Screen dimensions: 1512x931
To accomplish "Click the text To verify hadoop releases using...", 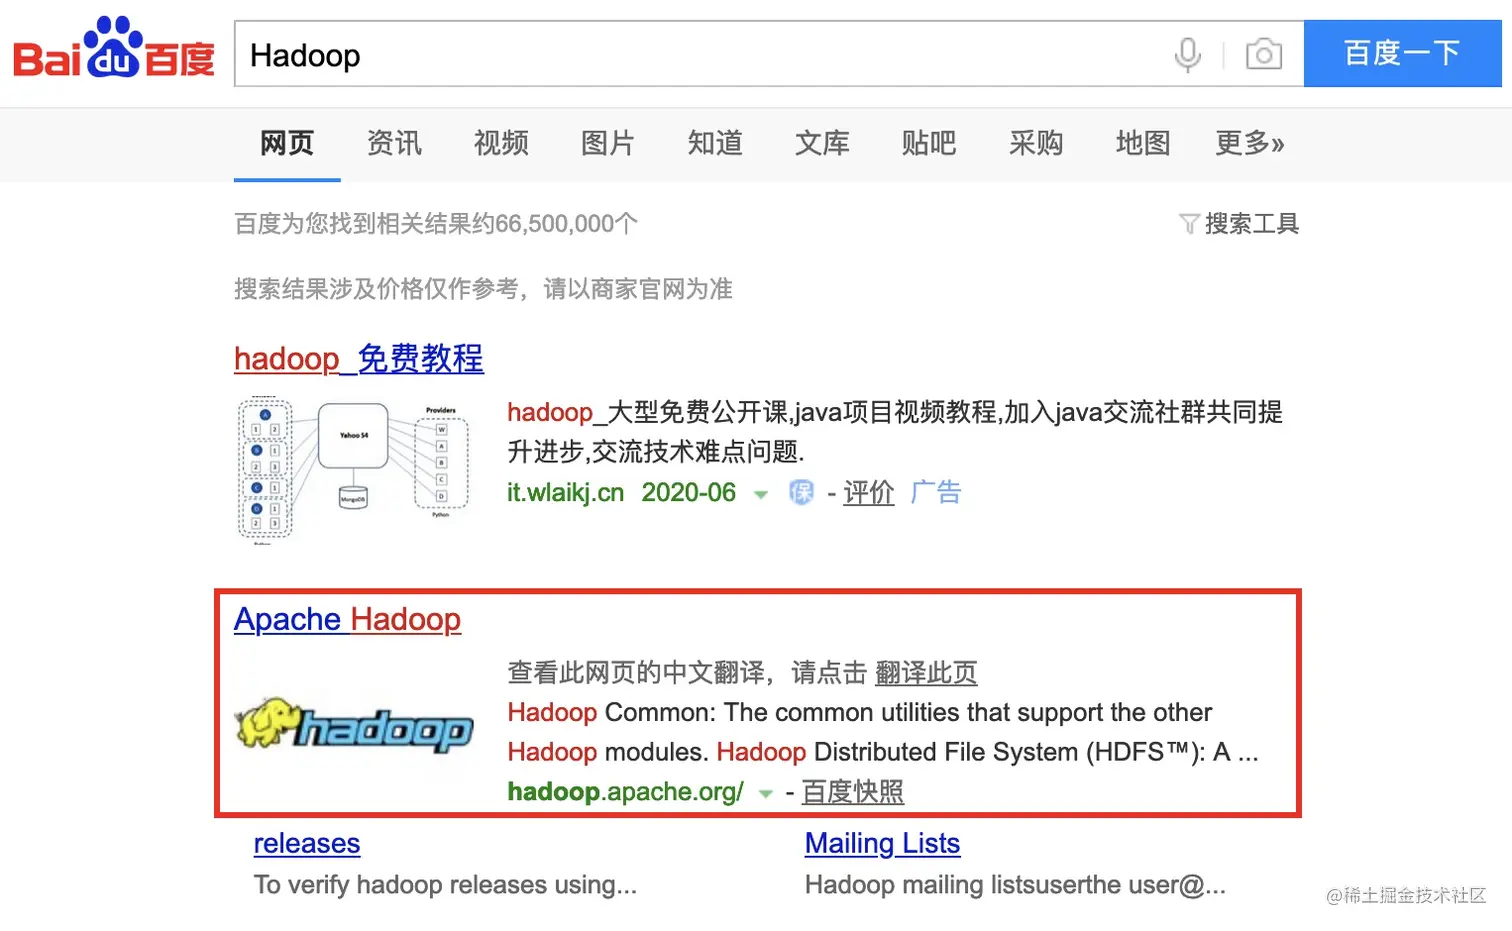I will 445,885.
